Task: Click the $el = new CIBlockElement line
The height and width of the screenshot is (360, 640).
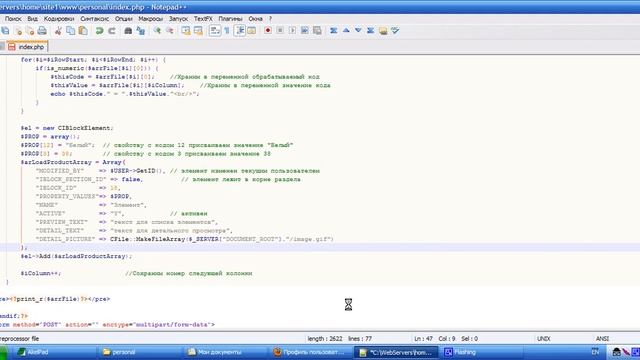Action: pyautogui.click(x=67, y=128)
